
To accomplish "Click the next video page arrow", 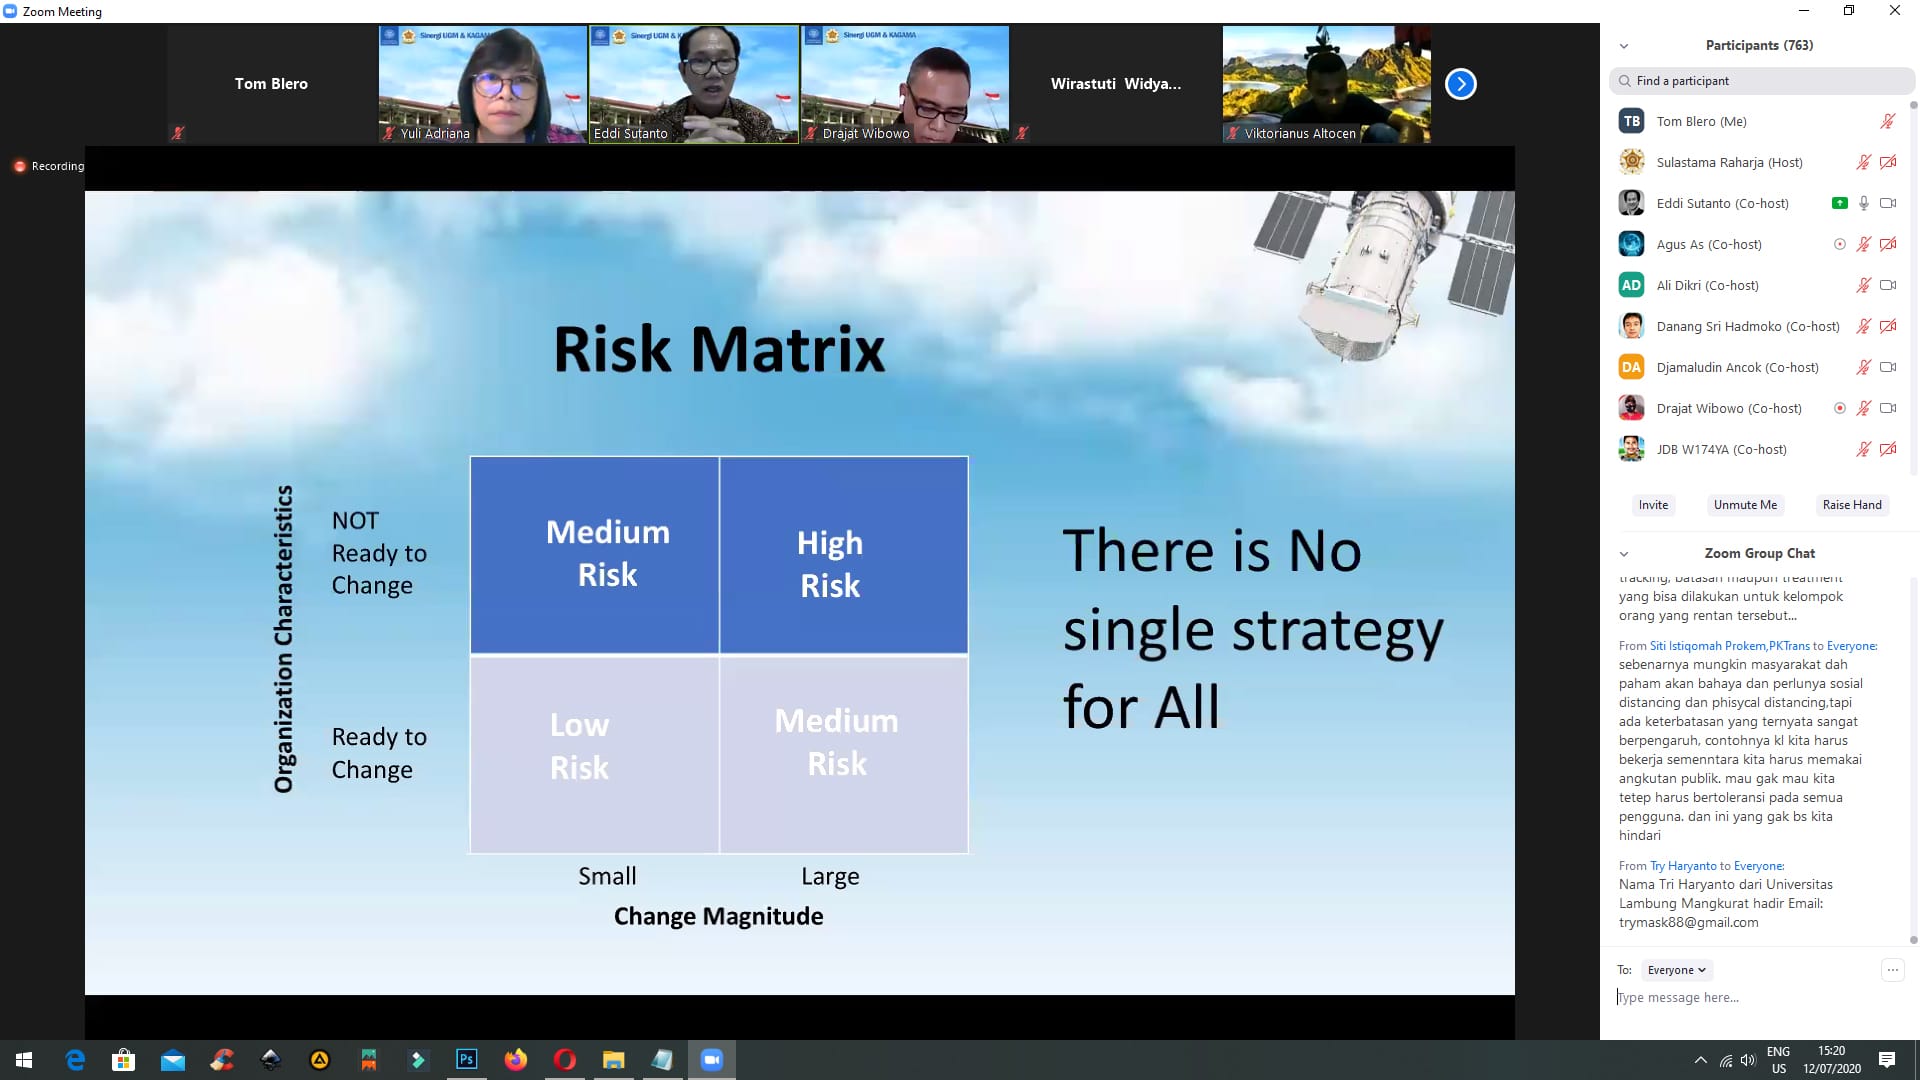I will point(1460,84).
